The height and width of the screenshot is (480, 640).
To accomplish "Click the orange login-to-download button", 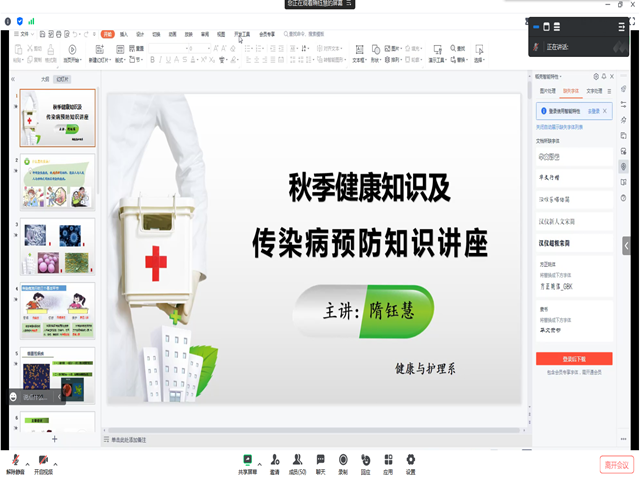I will point(574,358).
